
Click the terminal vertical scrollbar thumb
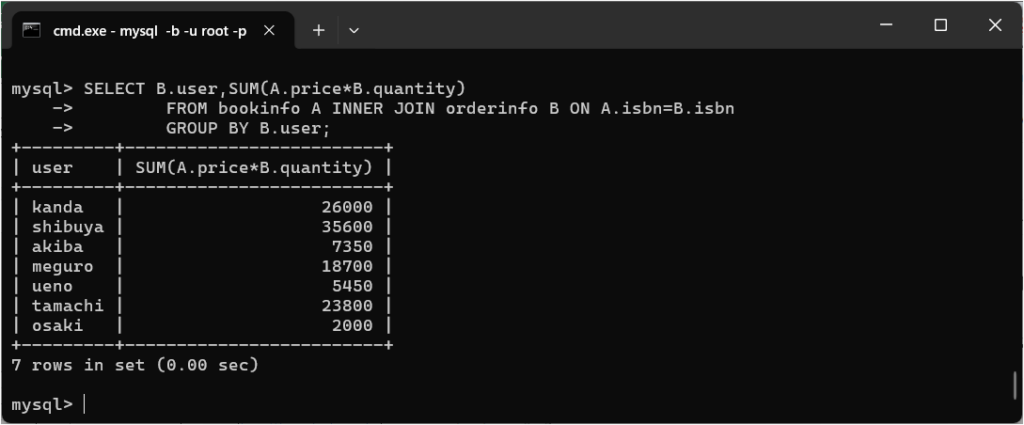[1016, 385]
